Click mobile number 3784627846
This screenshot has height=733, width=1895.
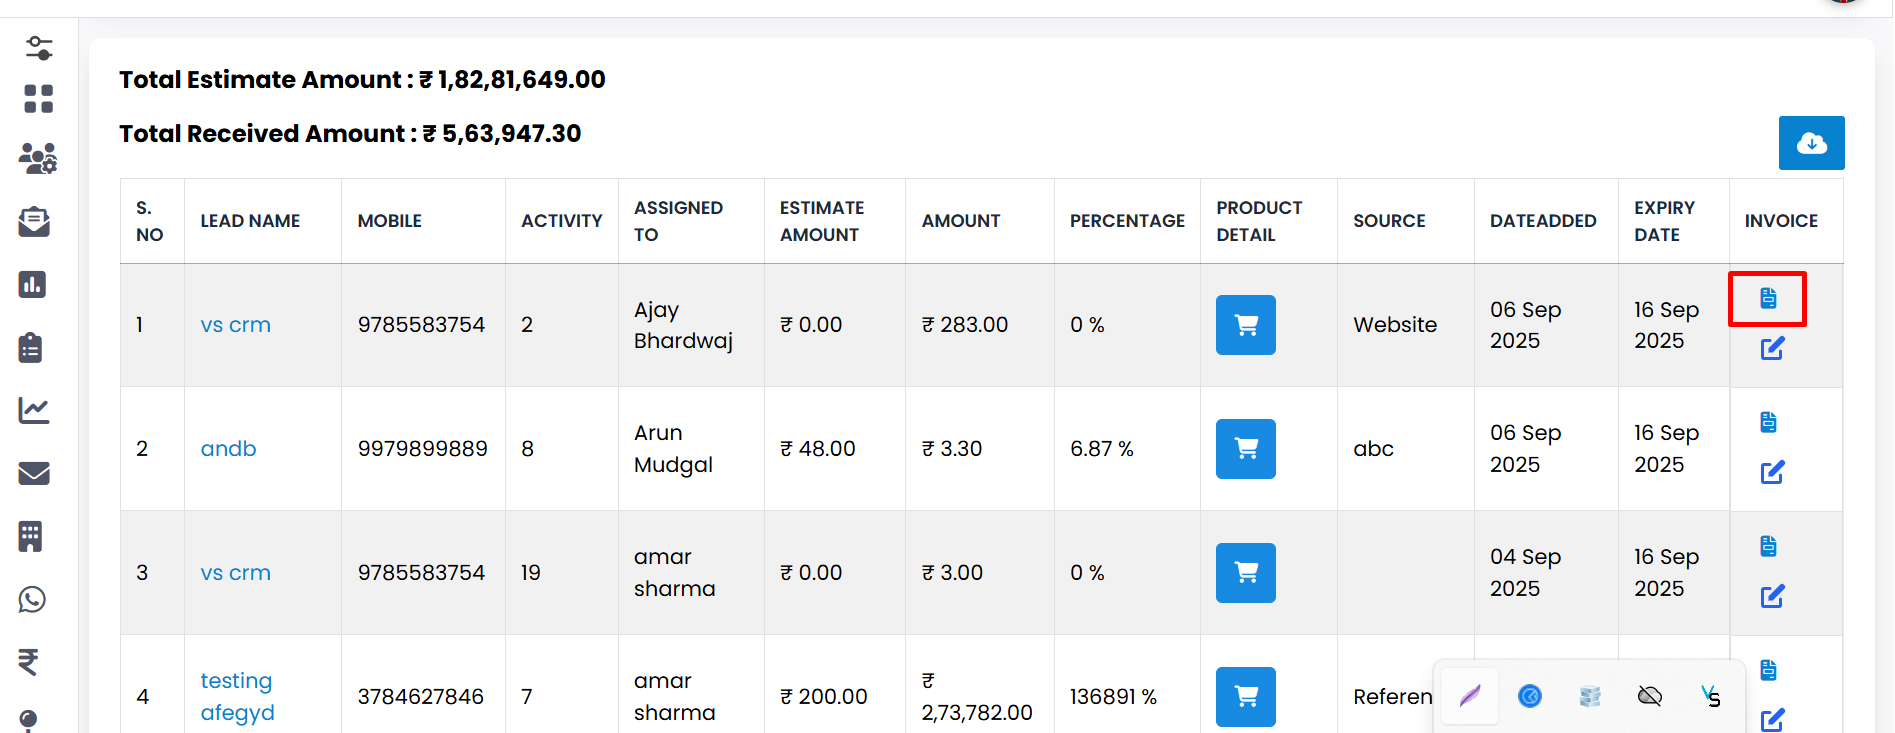coord(421,697)
